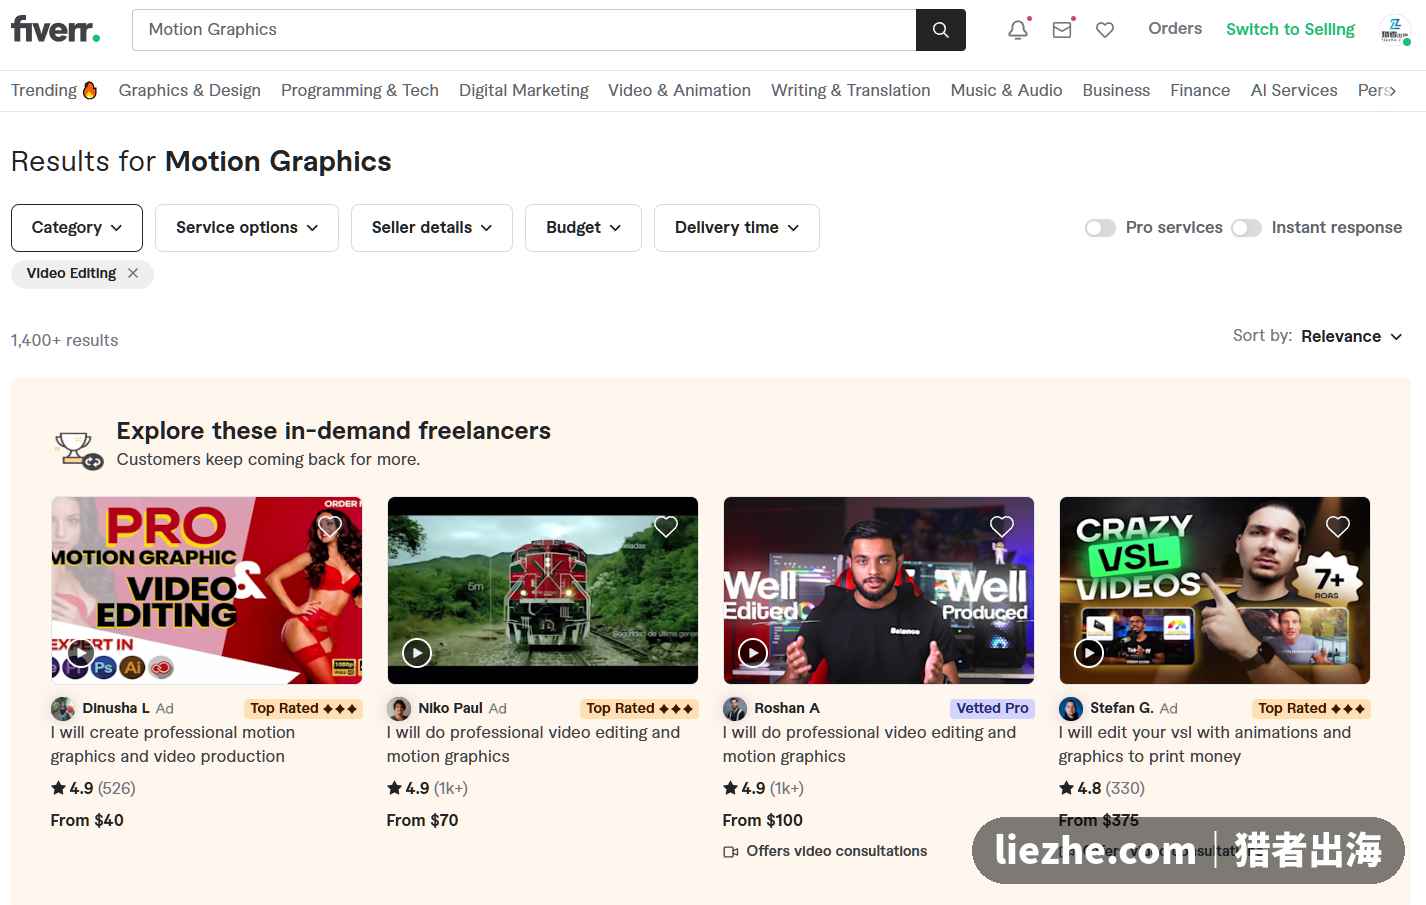Open Roshan A's Well Edited thumbnail

879,590
